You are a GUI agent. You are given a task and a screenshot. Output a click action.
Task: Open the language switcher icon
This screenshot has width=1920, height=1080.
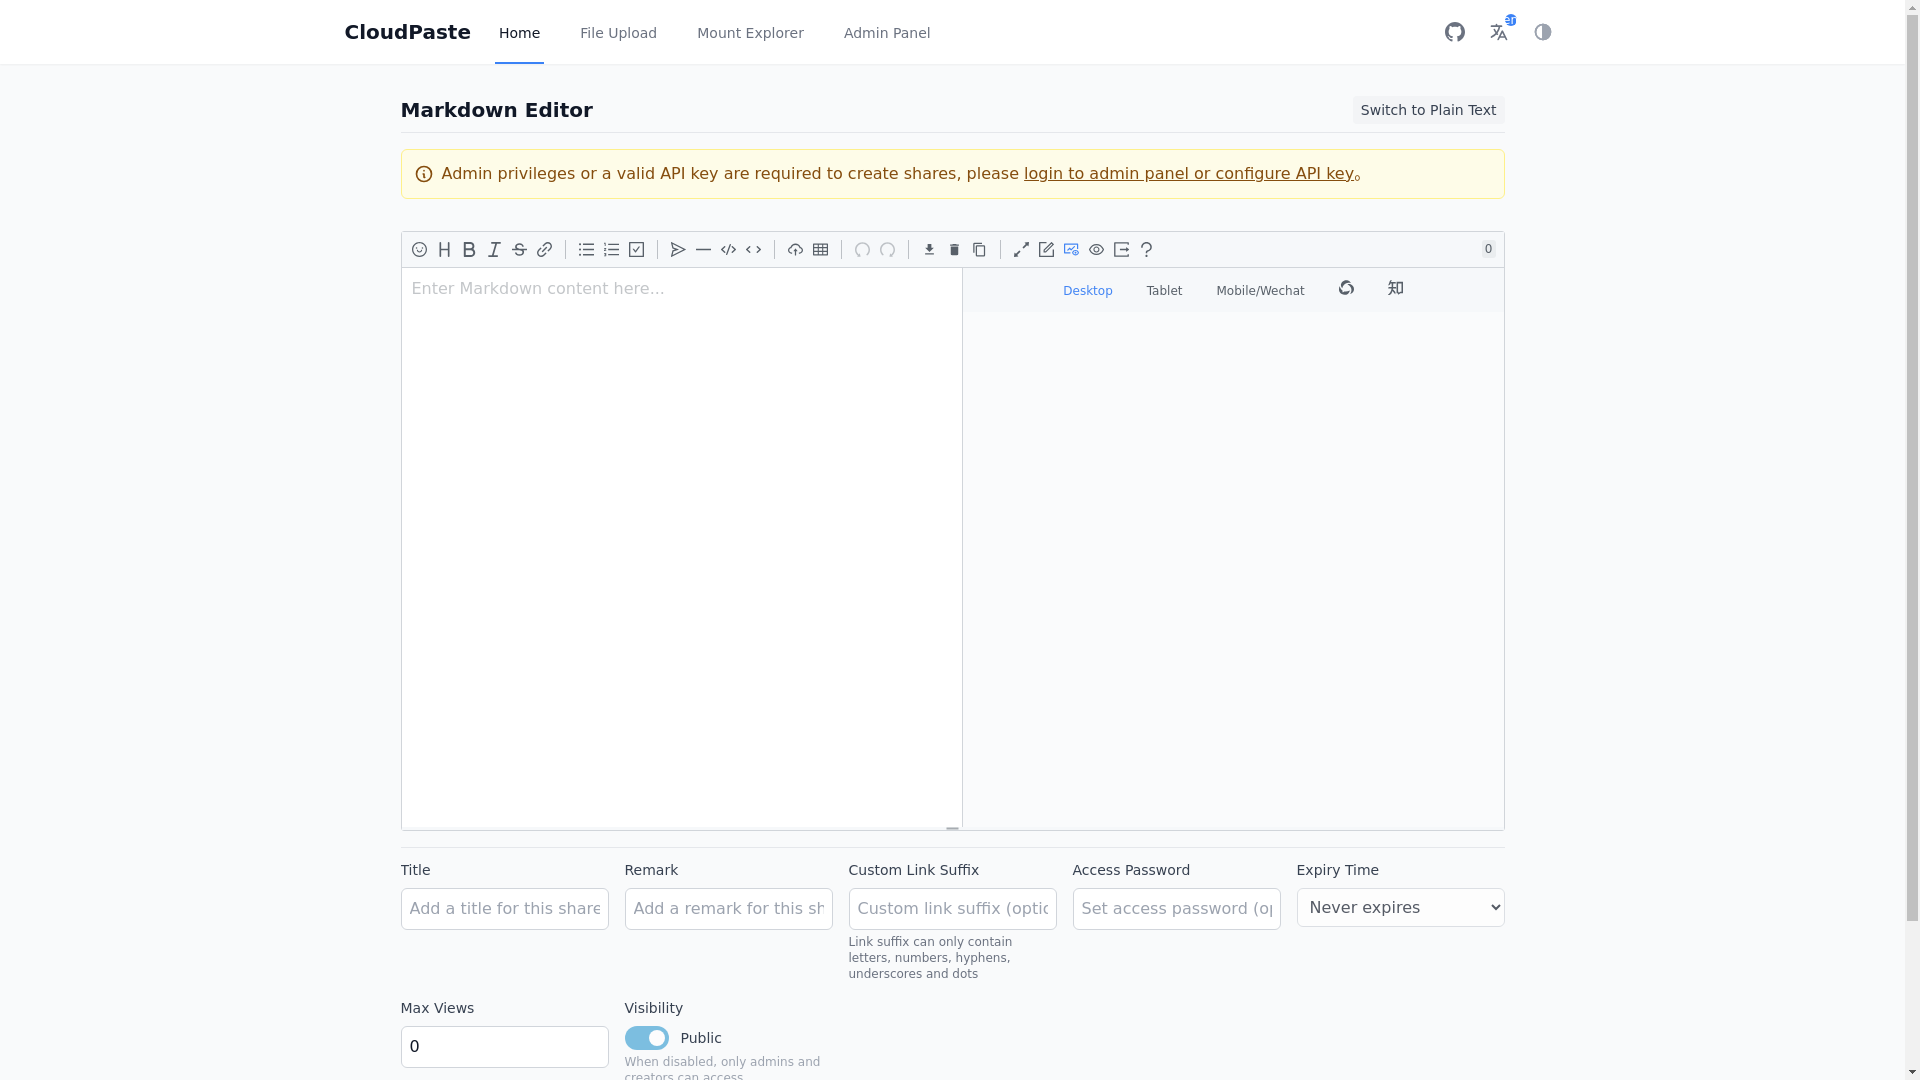point(1498,32)
